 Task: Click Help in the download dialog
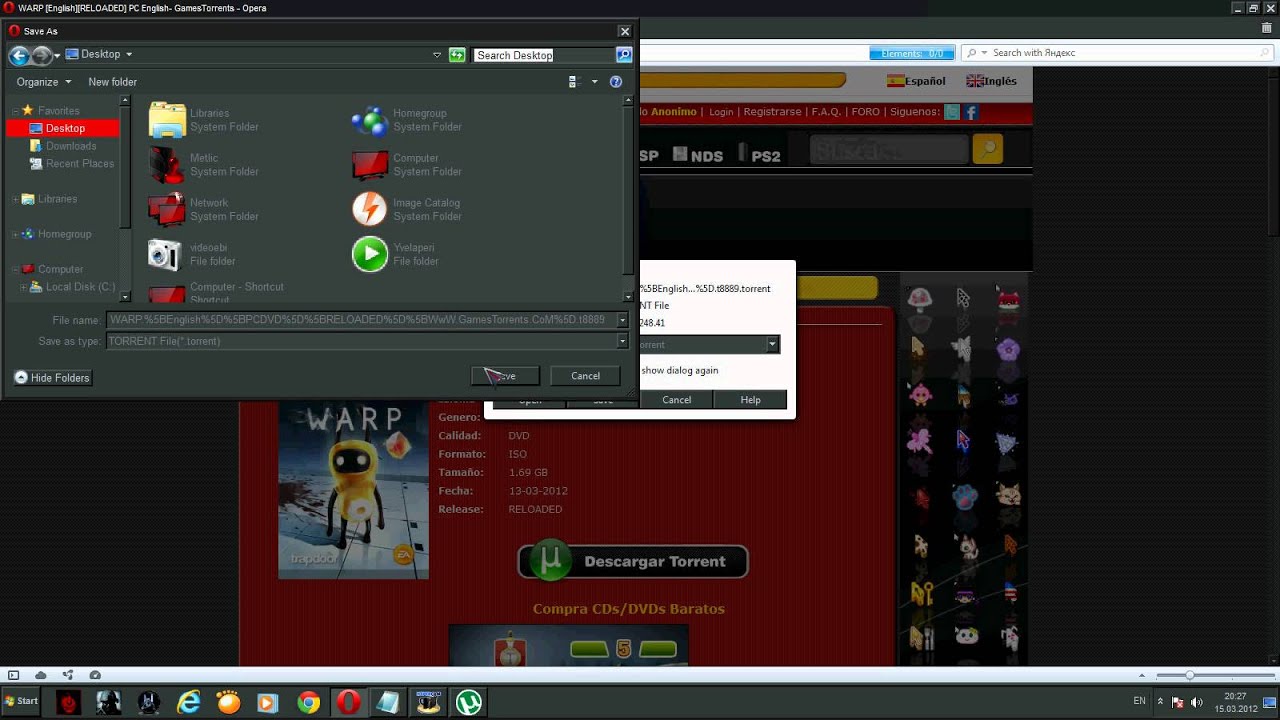[x=750, y=400]
